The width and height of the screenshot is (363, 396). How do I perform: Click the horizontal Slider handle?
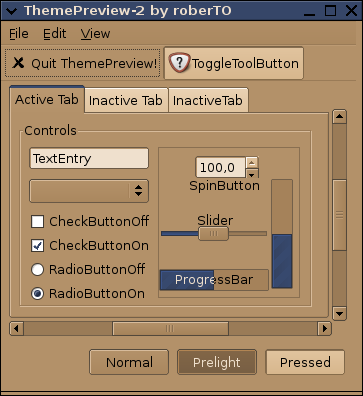click(213, 234)
